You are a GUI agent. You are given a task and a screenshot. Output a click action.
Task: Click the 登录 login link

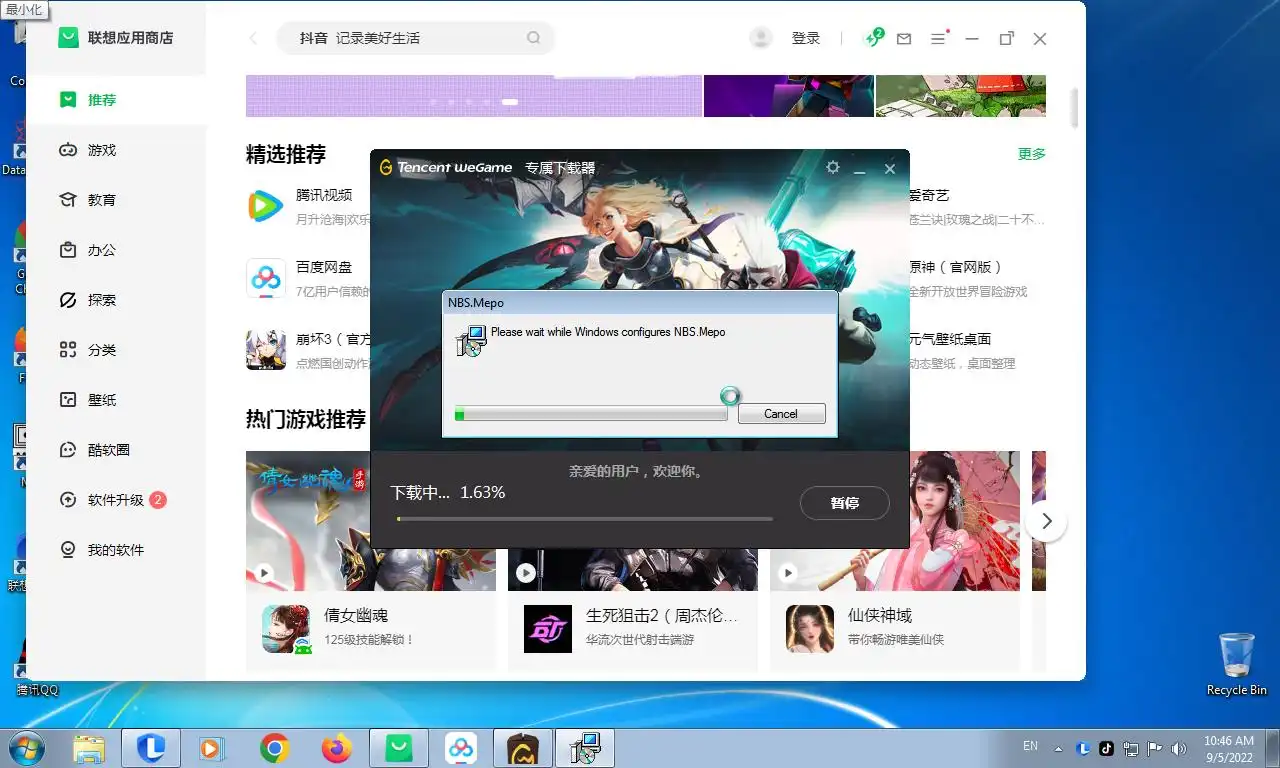(x=806, y=38)
